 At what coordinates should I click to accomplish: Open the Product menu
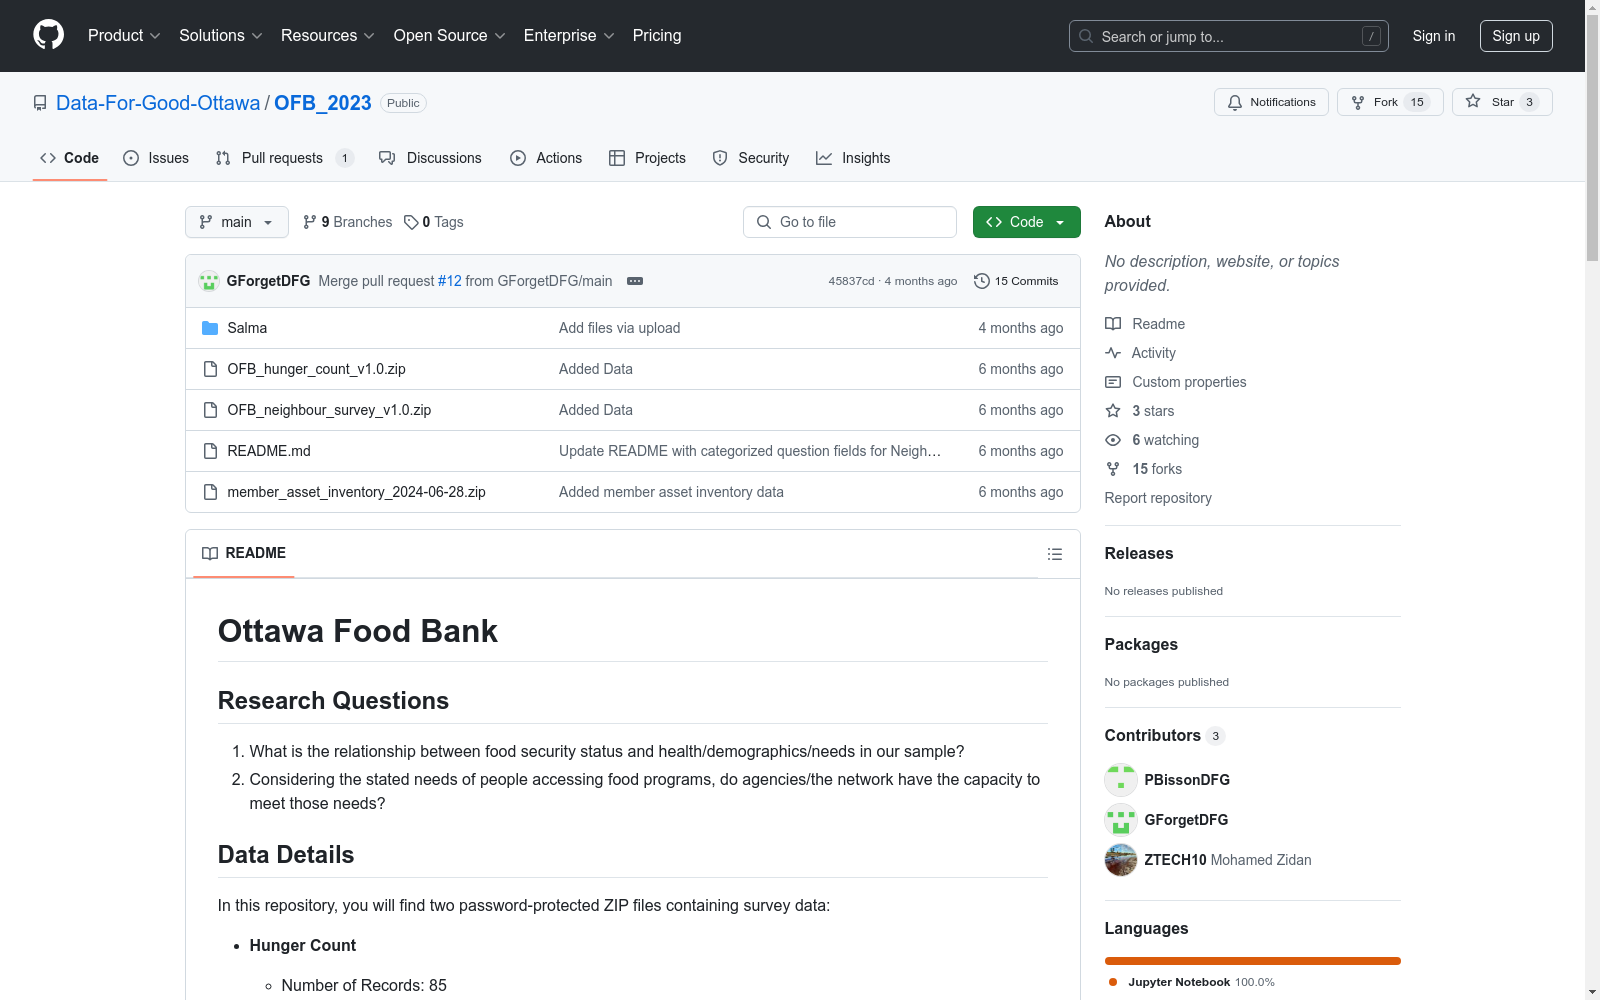click(124, 36)
